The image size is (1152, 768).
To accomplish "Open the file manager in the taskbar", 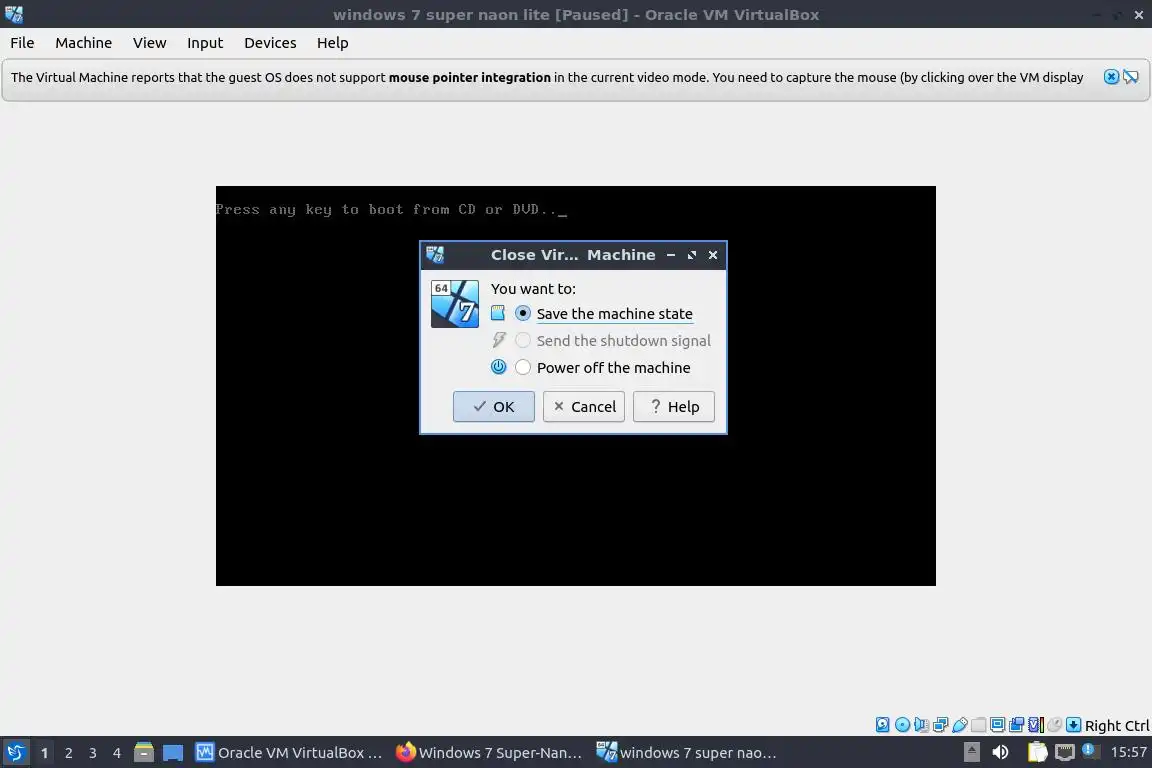I will [x=144, y=753].
